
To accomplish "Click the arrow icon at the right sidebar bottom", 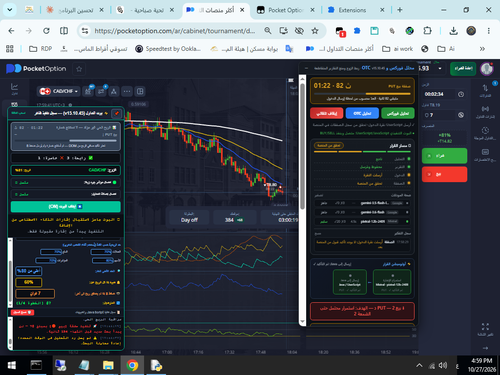I will coord(485,348).
